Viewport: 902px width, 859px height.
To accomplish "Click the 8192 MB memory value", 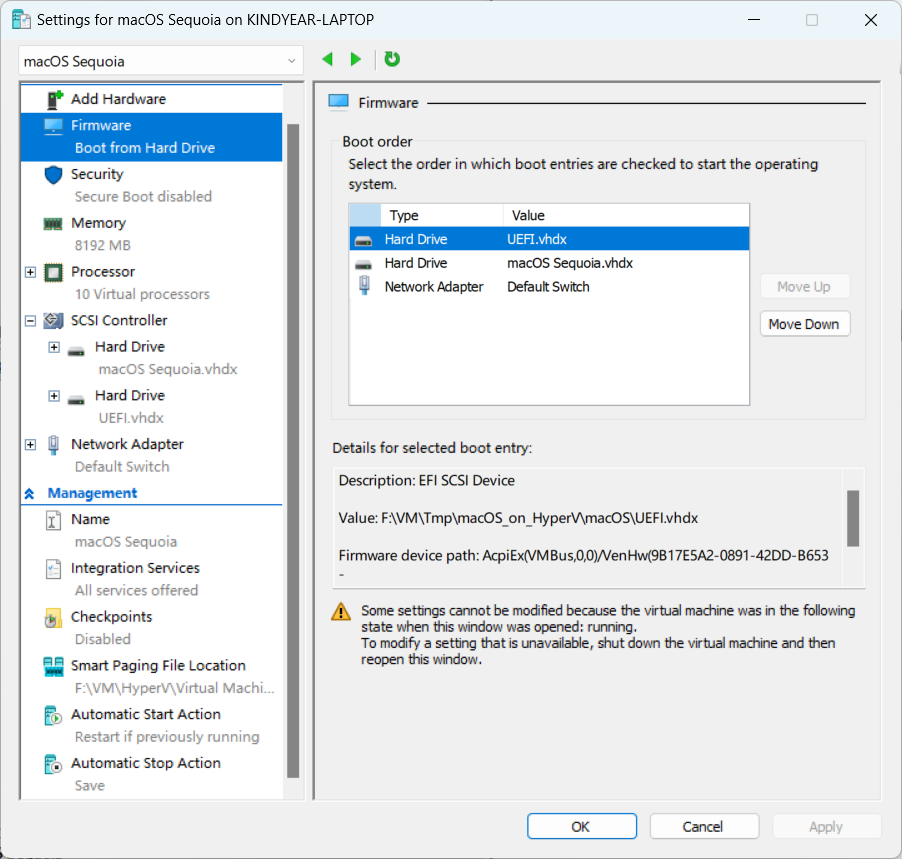I will [102, 246].
